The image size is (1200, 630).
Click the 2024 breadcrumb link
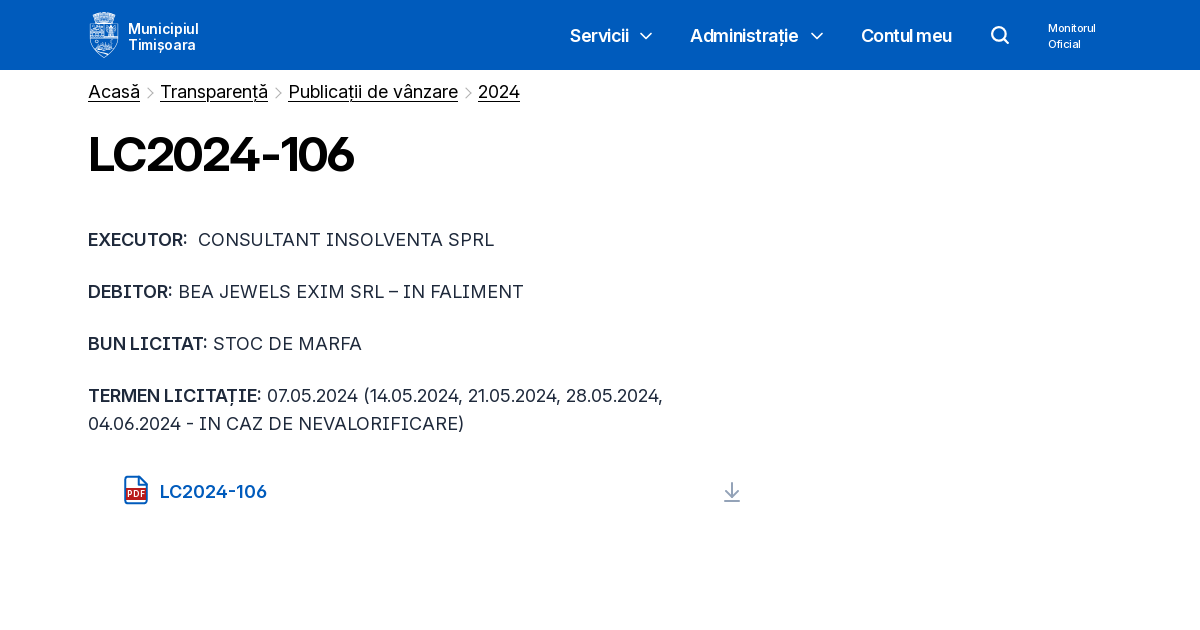point(499,92)
